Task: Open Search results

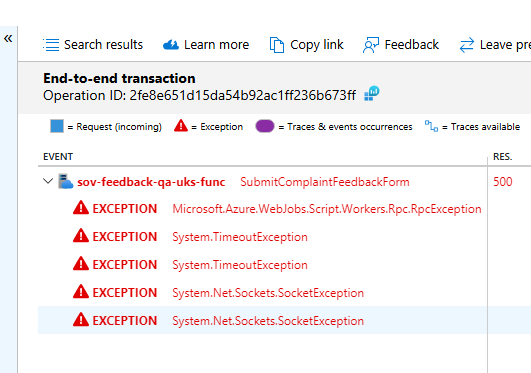Action: [x=93, y=45]
